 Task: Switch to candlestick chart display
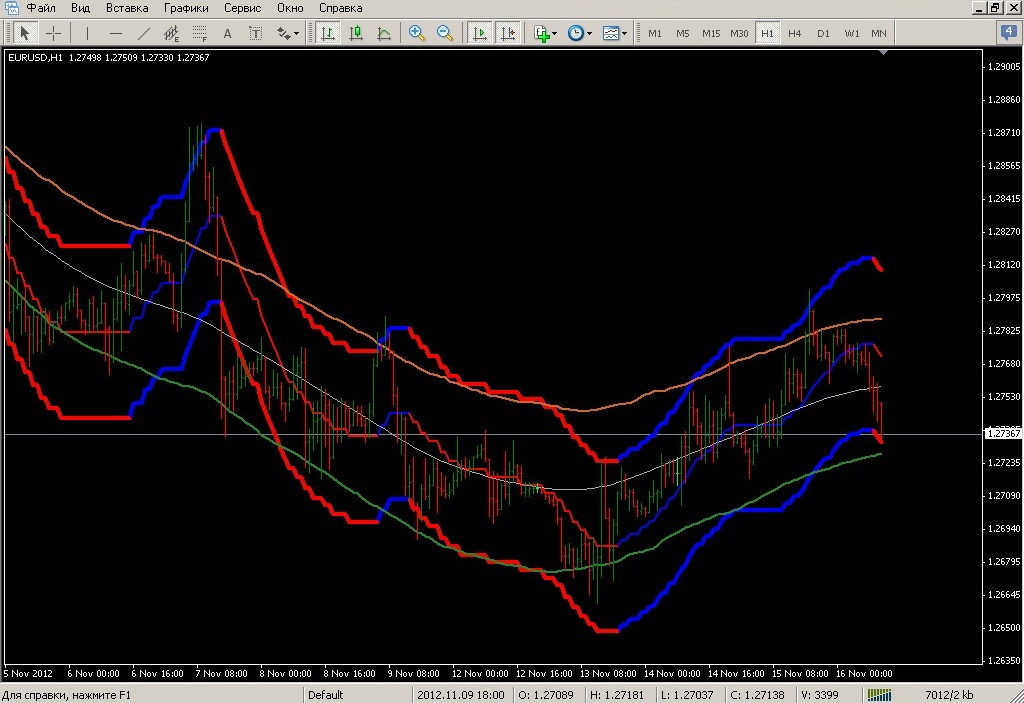point(356,33)
